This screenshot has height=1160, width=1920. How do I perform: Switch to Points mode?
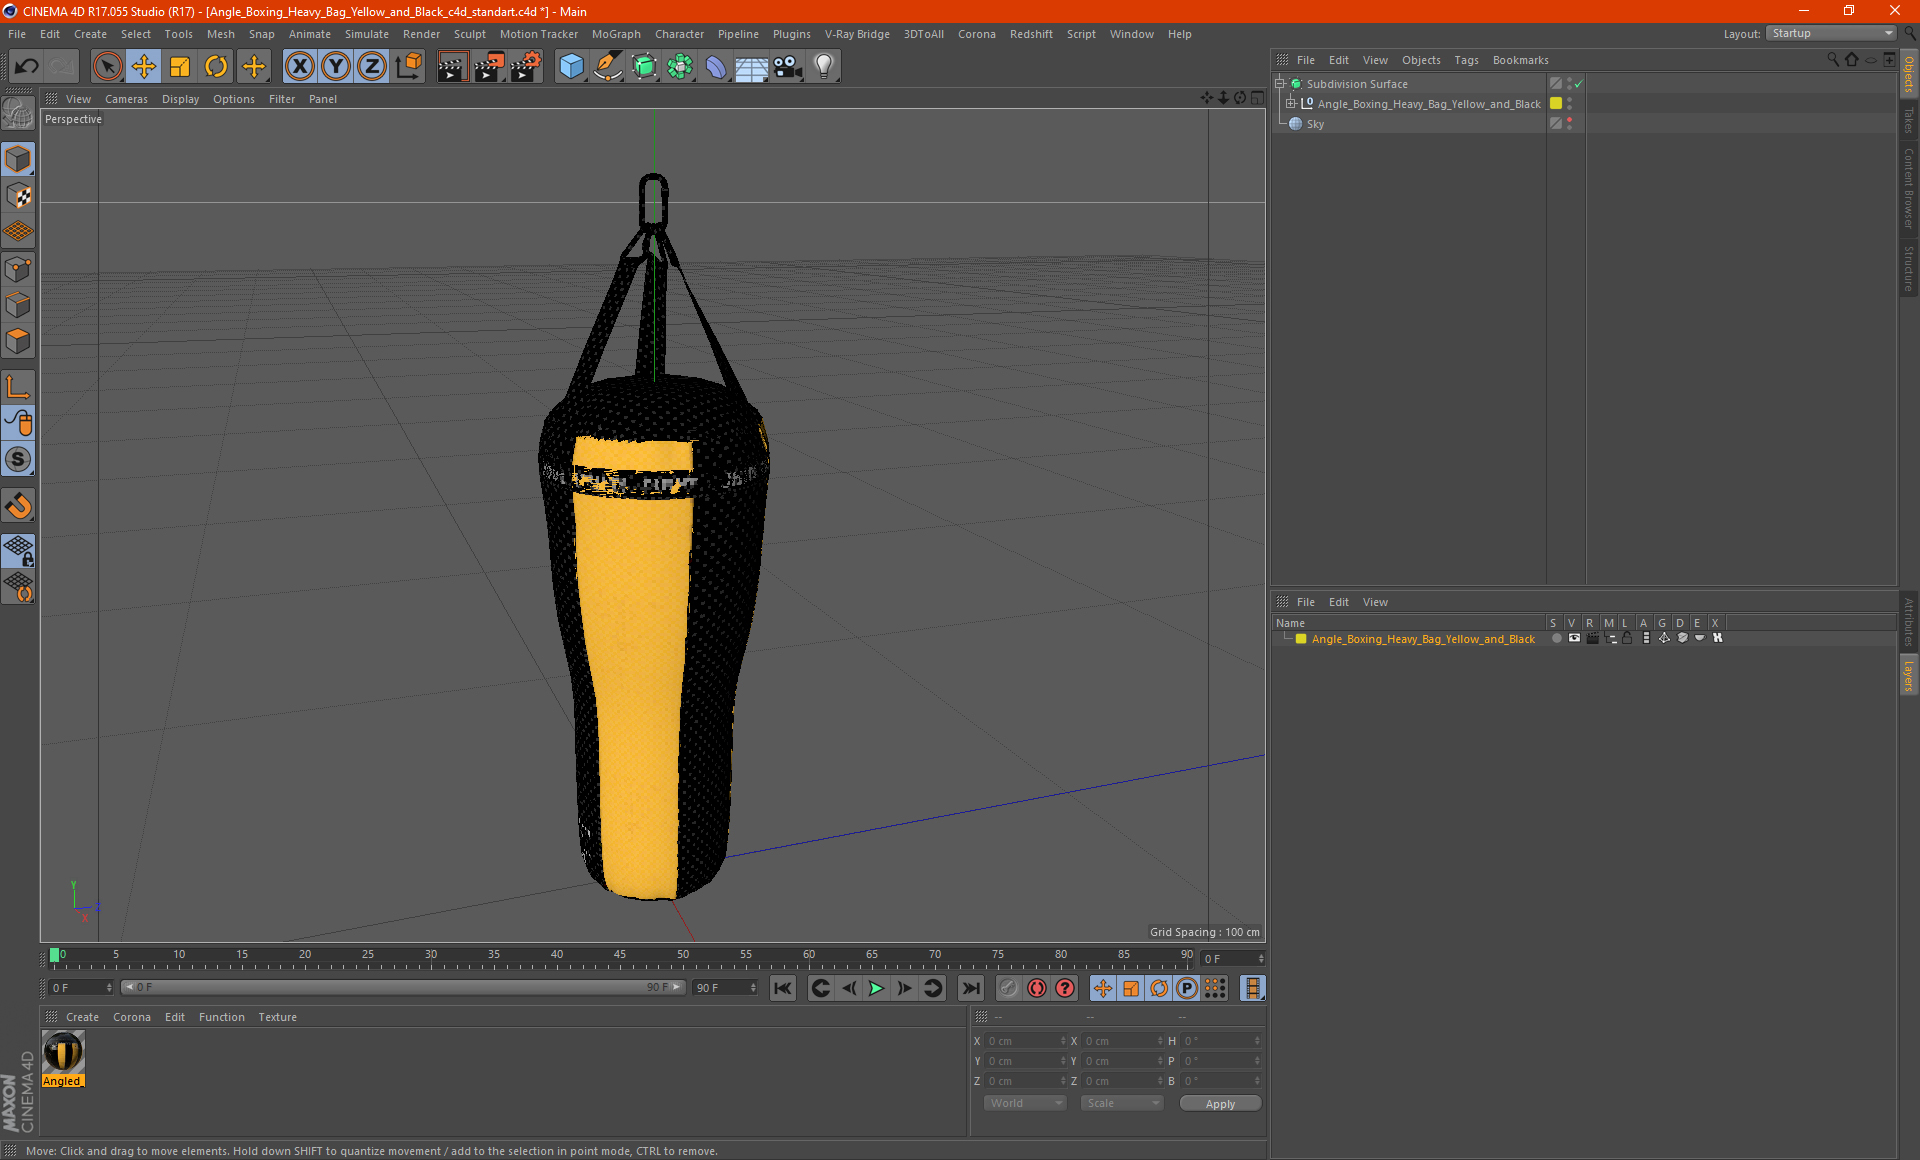18,269
